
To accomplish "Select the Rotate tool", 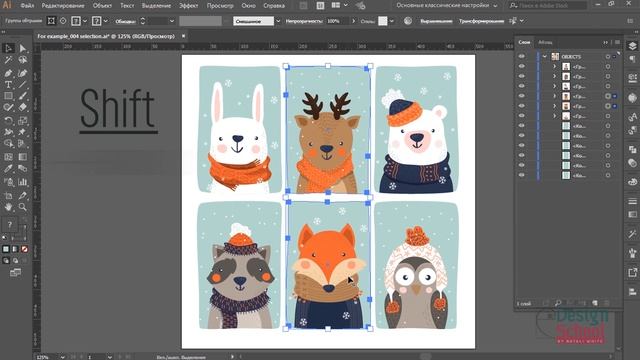I will coord(8,120).
